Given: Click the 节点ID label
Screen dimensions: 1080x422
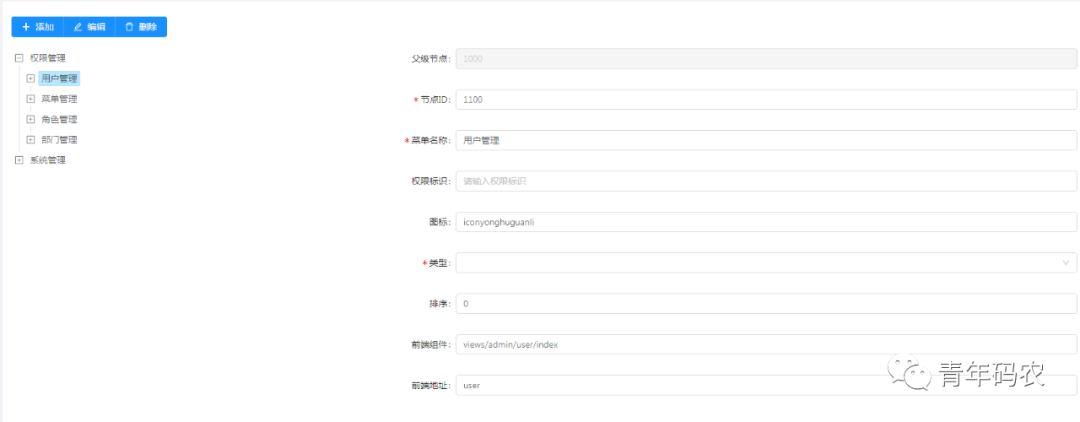Looking at the screenshot, I should (x=435, y=100).
